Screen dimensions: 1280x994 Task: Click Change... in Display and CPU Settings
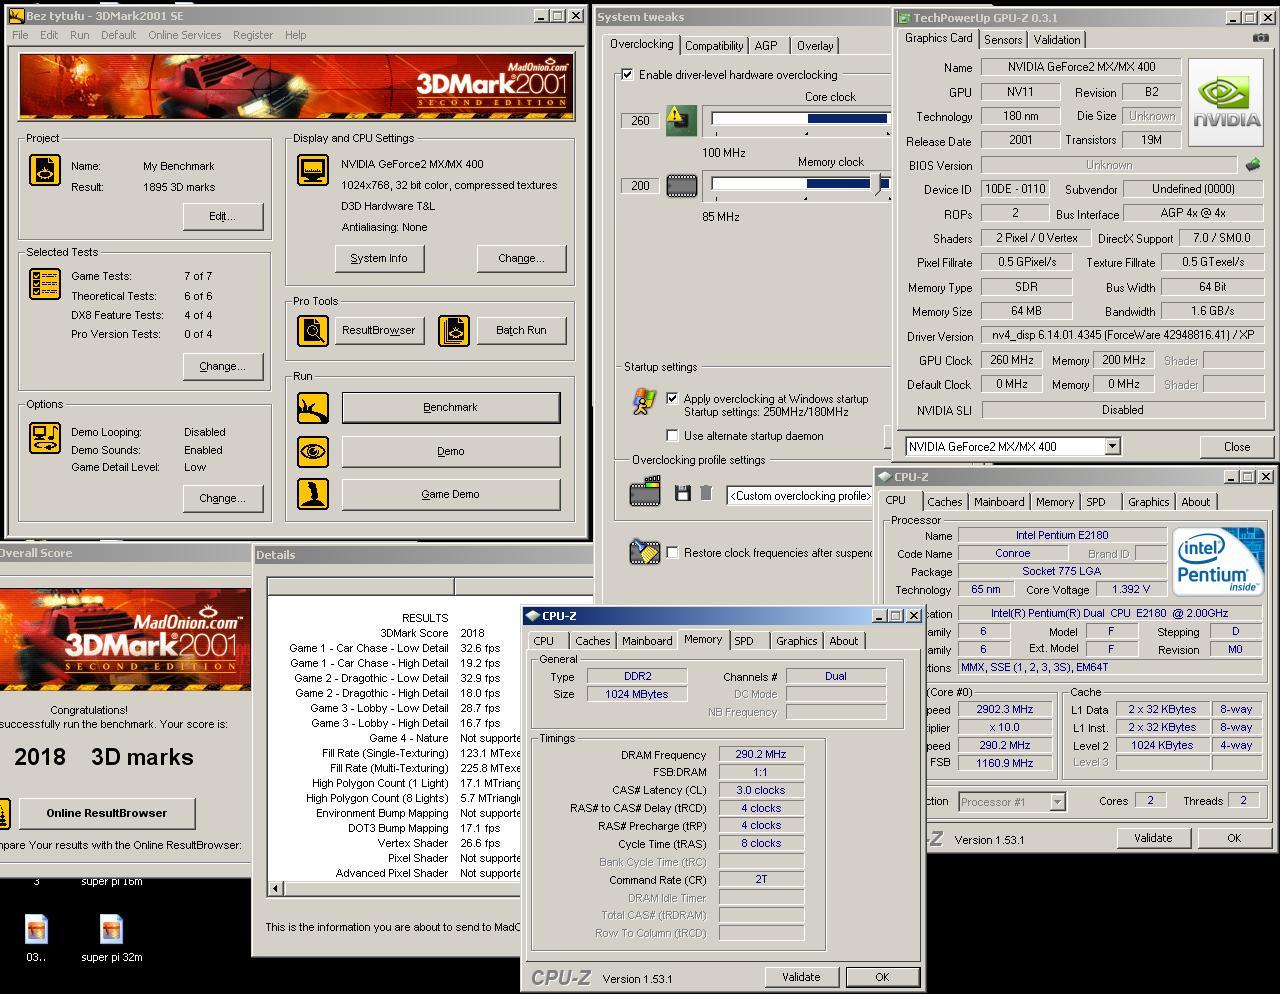(x=521, y=258)
